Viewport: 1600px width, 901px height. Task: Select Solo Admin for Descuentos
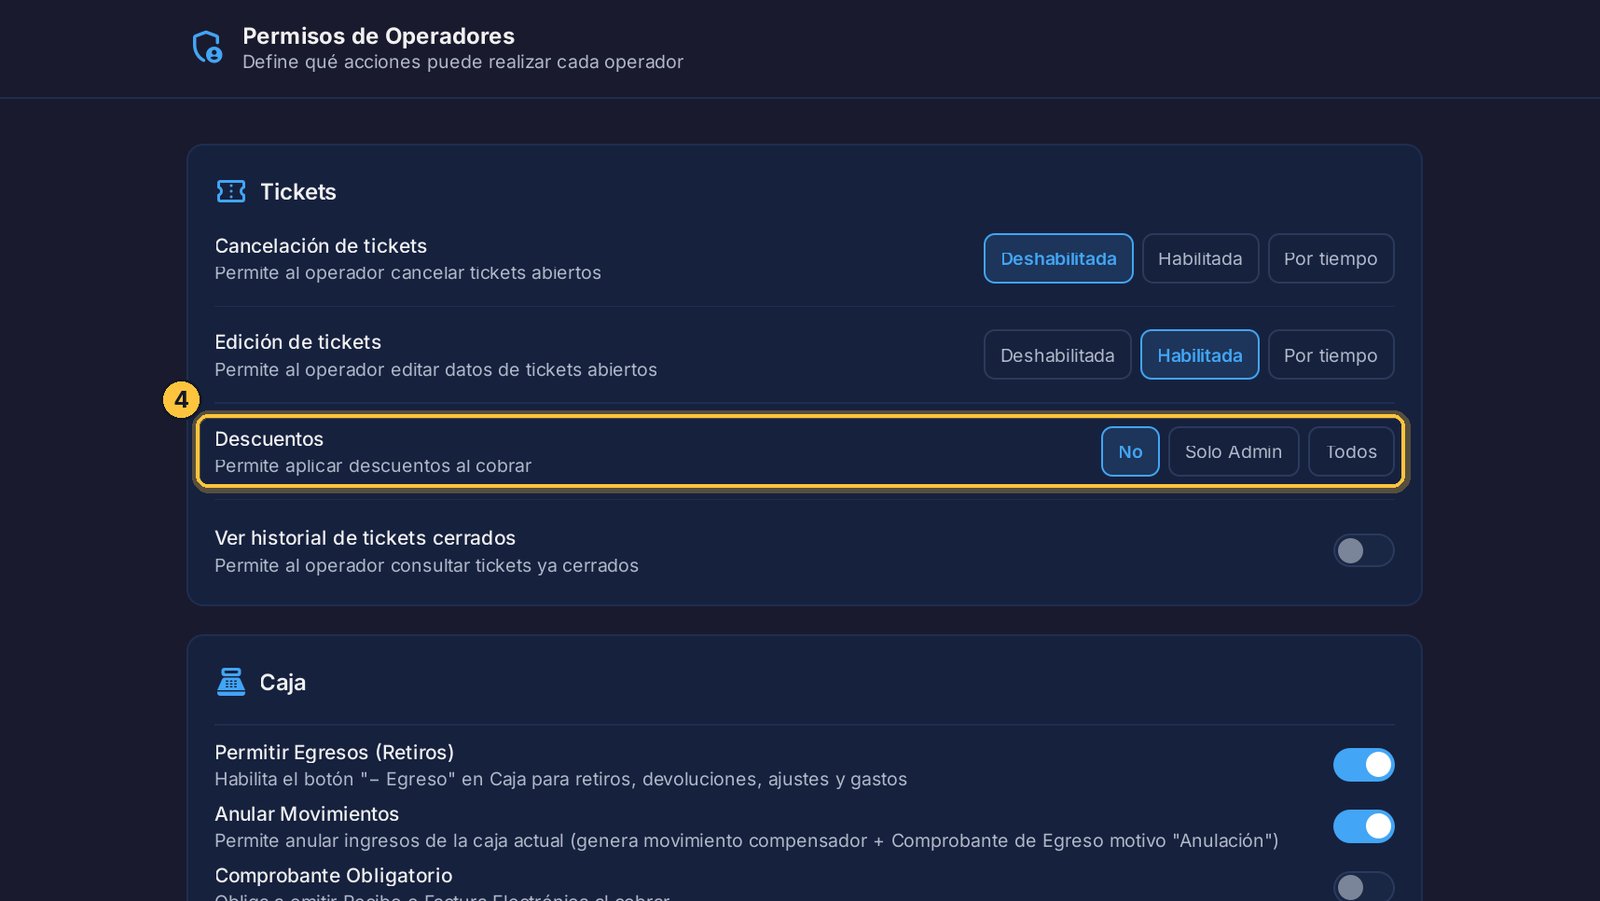tap(1233, 452)
